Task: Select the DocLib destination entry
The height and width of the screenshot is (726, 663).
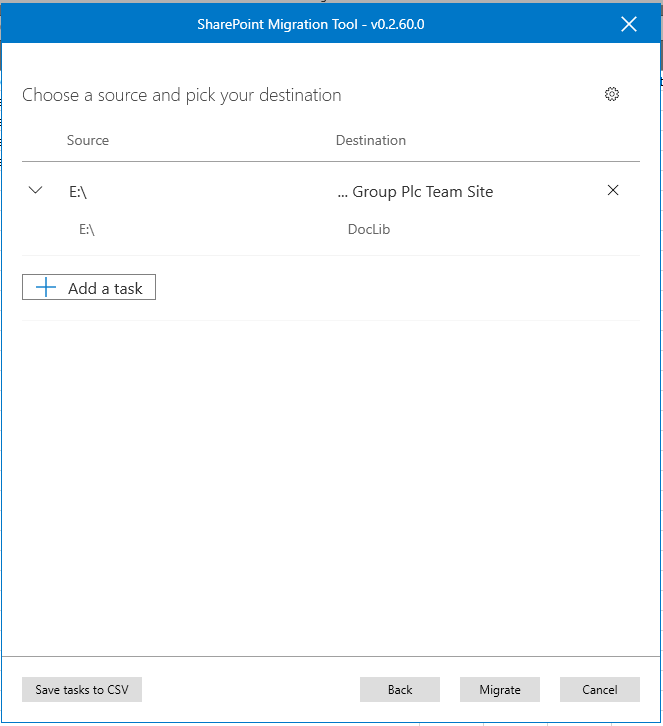Action: pos(369,229)
